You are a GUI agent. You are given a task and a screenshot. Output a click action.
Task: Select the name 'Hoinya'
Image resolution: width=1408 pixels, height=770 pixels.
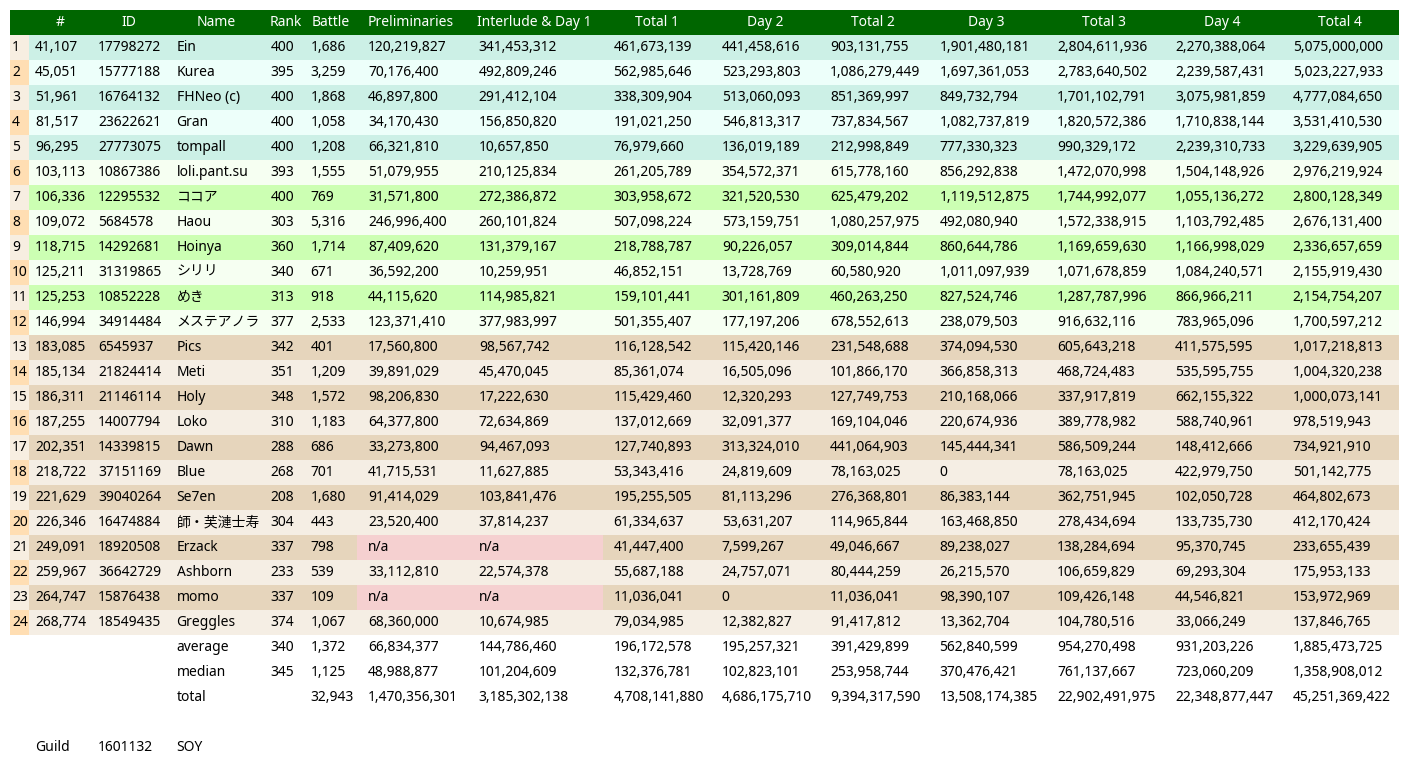[199, 246]
